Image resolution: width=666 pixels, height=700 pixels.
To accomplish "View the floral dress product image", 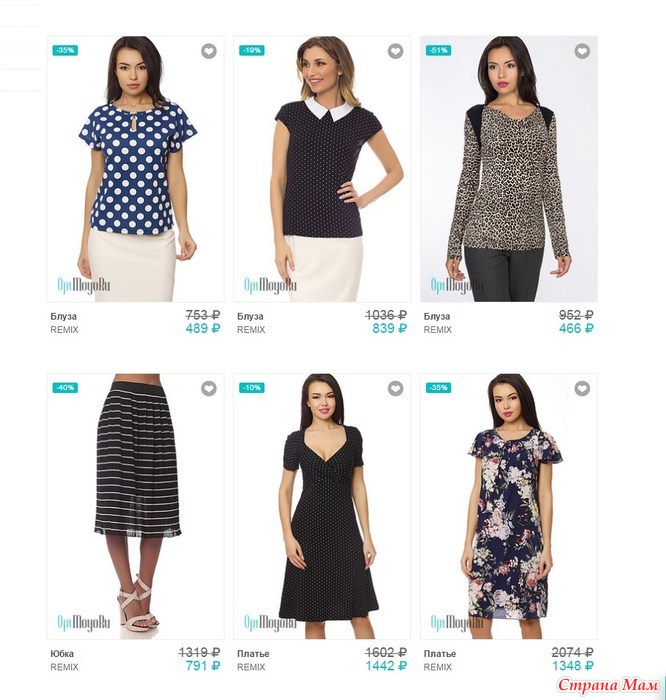I will [509, 507].
